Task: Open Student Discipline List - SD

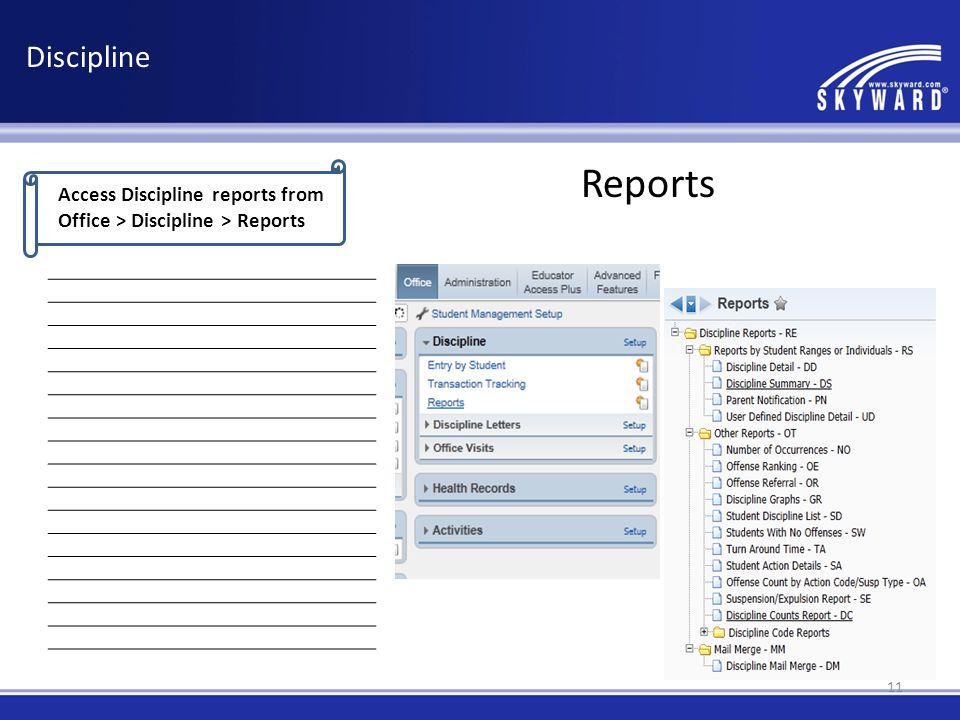Action: click(x=783, y=516)
